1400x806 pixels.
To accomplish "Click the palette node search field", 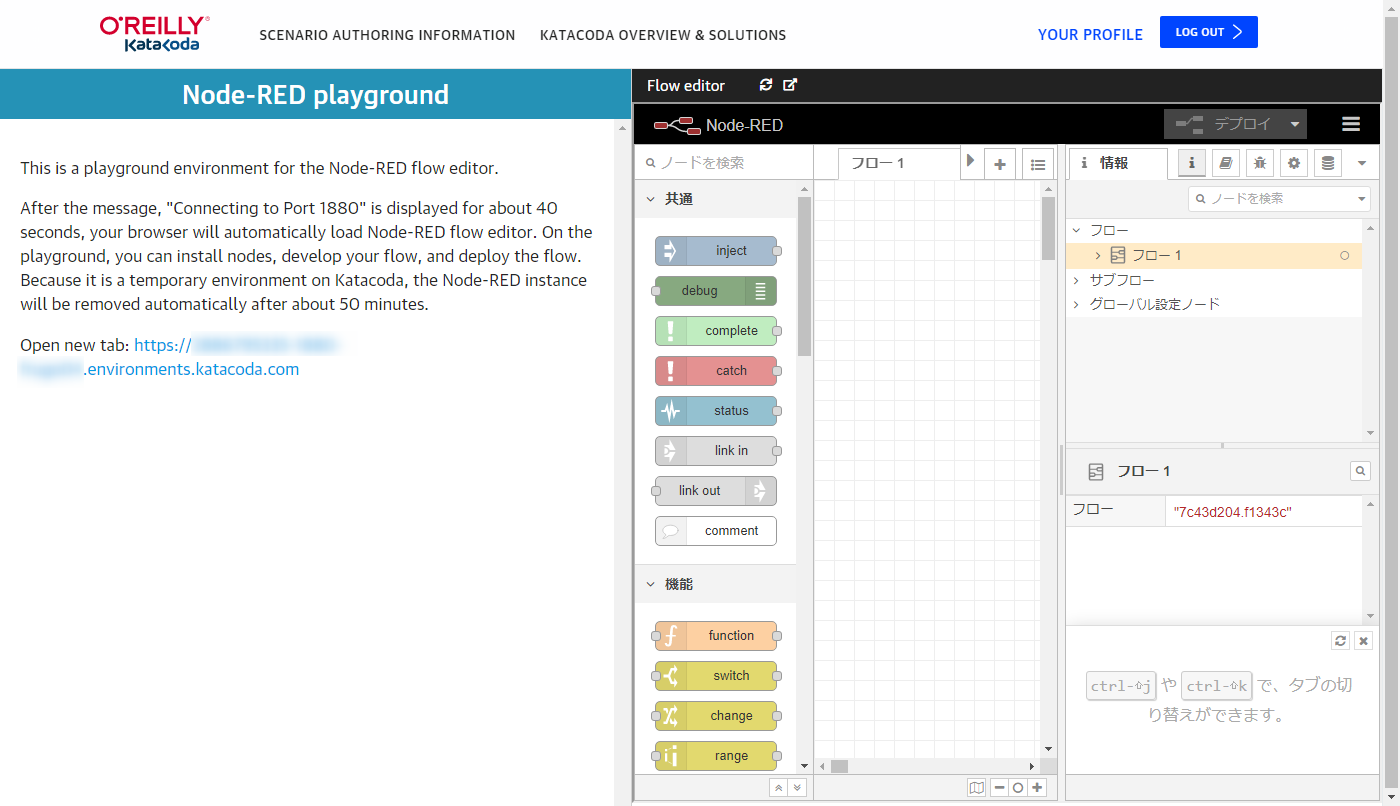I will [x=724, y=163].
